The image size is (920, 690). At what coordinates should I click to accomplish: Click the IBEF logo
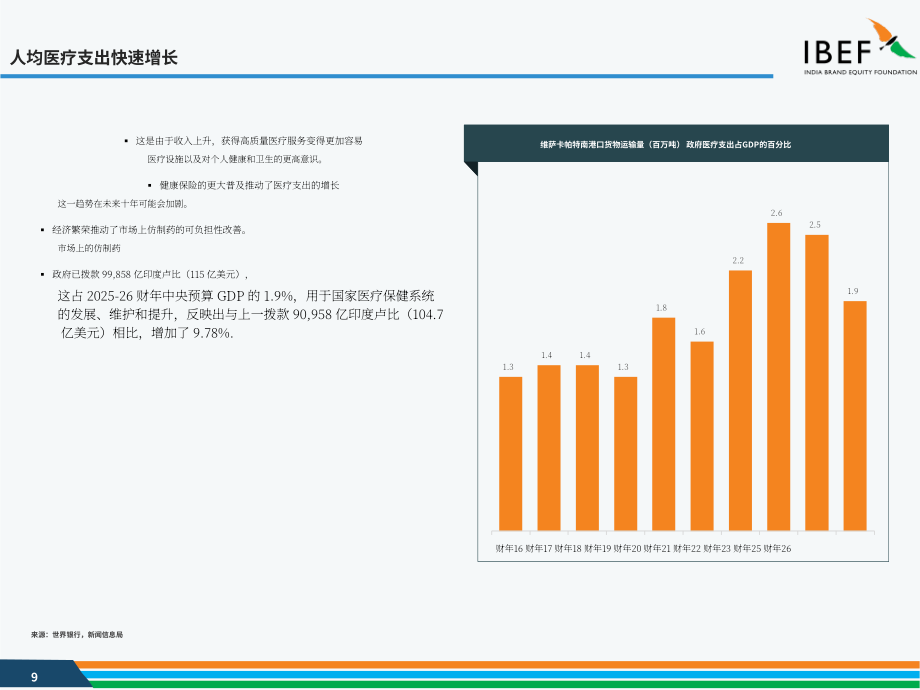pos(860,47)
